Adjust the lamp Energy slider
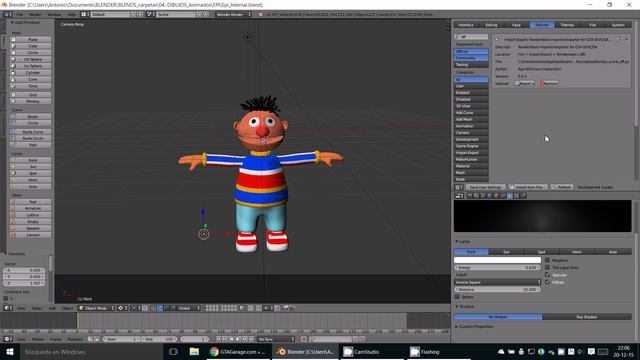This screenshot has height=360, width=640. tap(498, 267)
